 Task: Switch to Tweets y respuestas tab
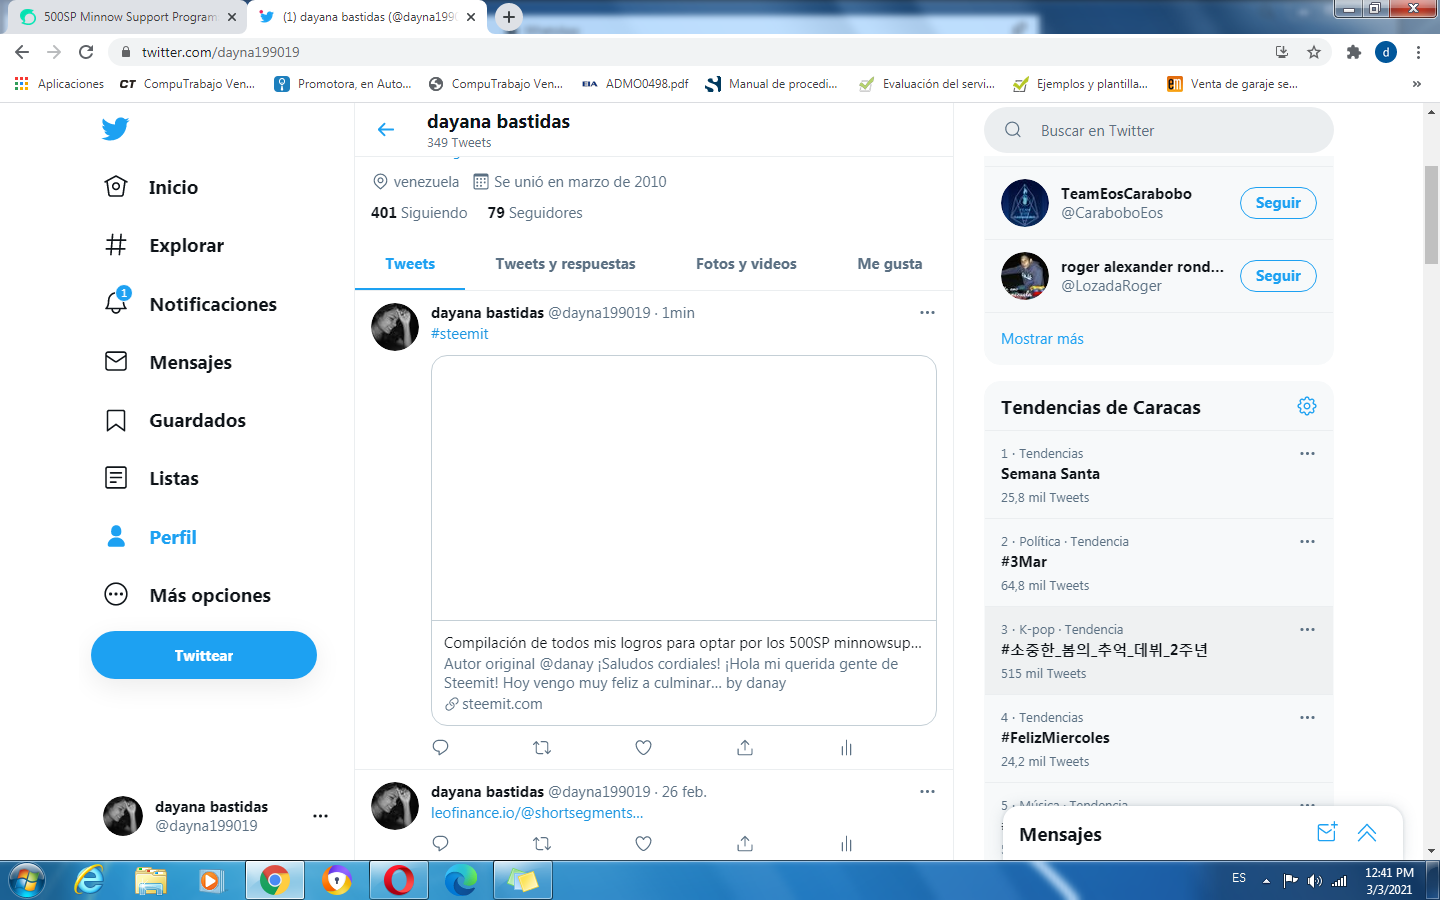tap(565, 264)
